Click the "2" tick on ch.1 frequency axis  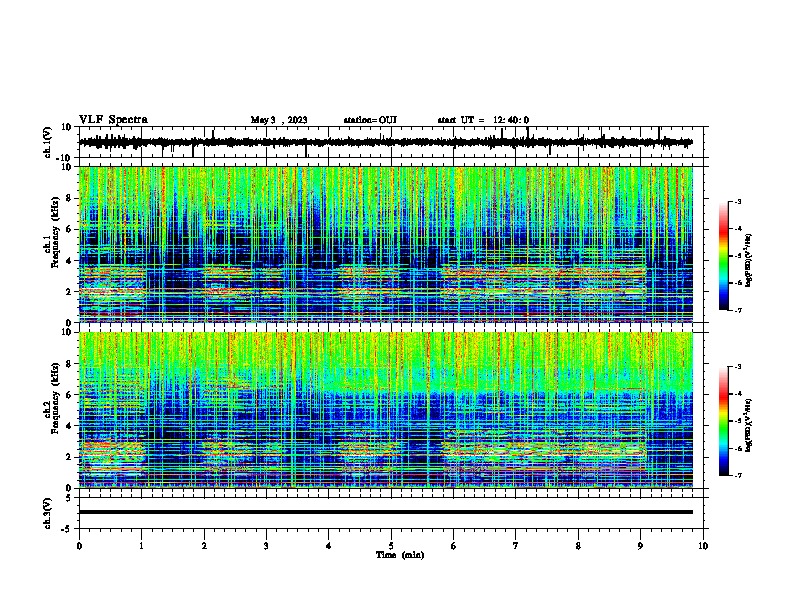click(x=69, y=291)
